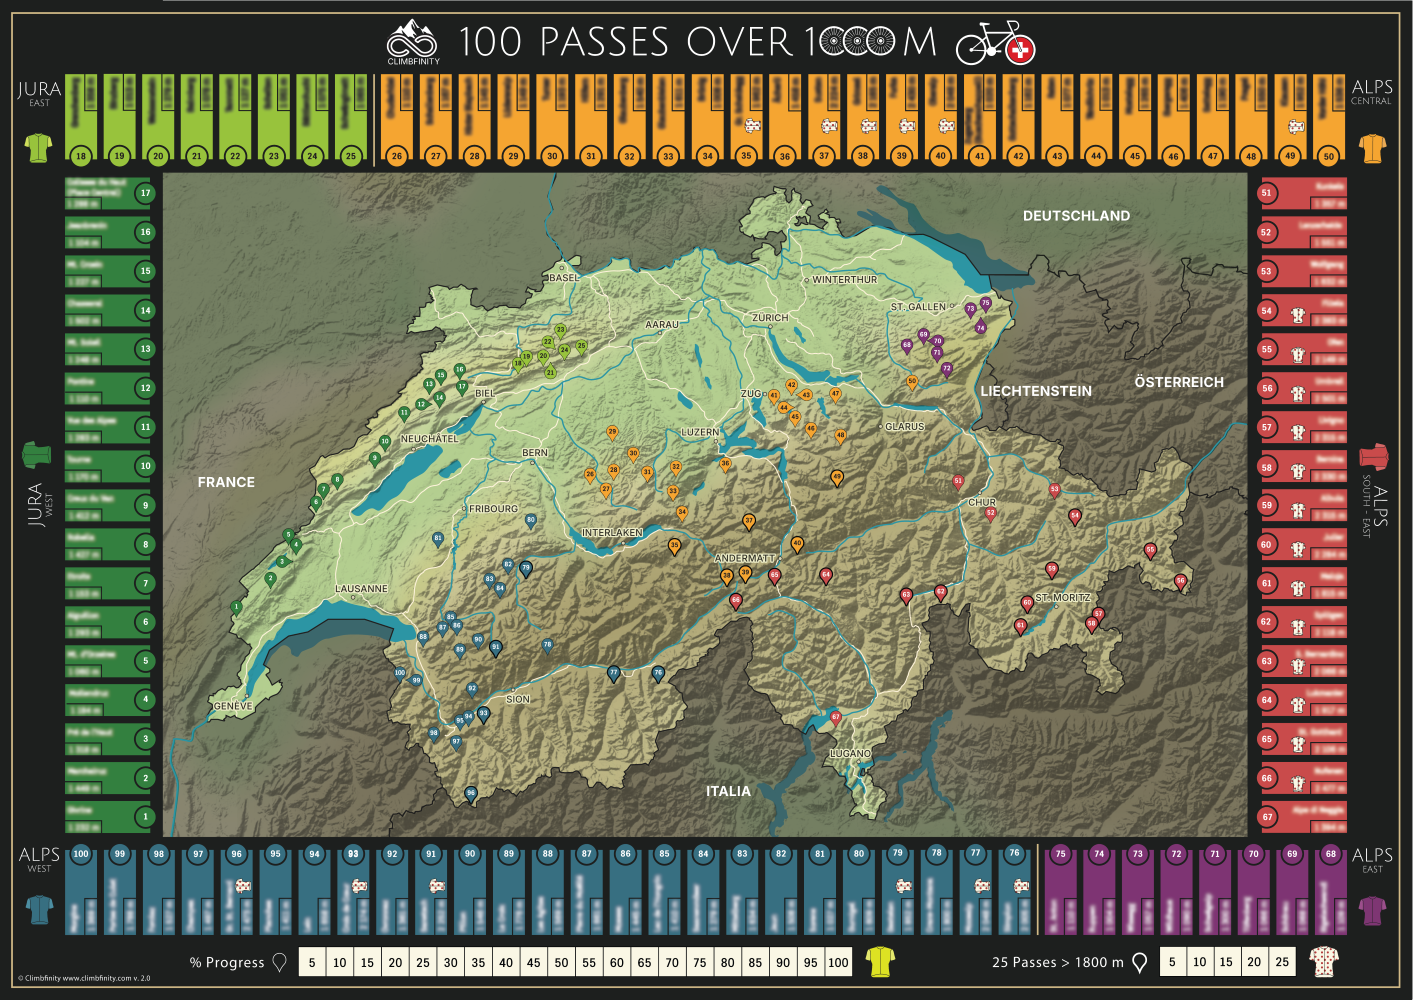This screenshot has width=1415, height=1000.
Task: Tick the 50 box in % Progress scale
Action: click(x=561, y=962)
